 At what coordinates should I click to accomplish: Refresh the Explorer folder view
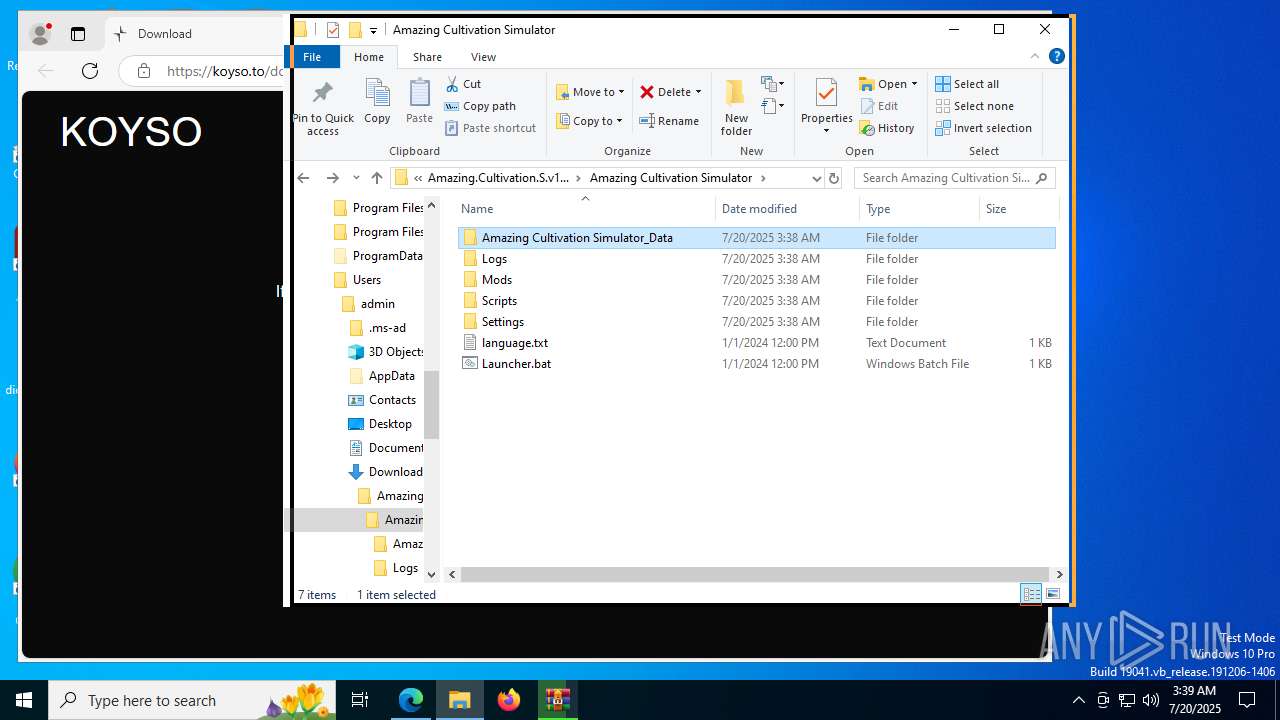coord(835,178)
